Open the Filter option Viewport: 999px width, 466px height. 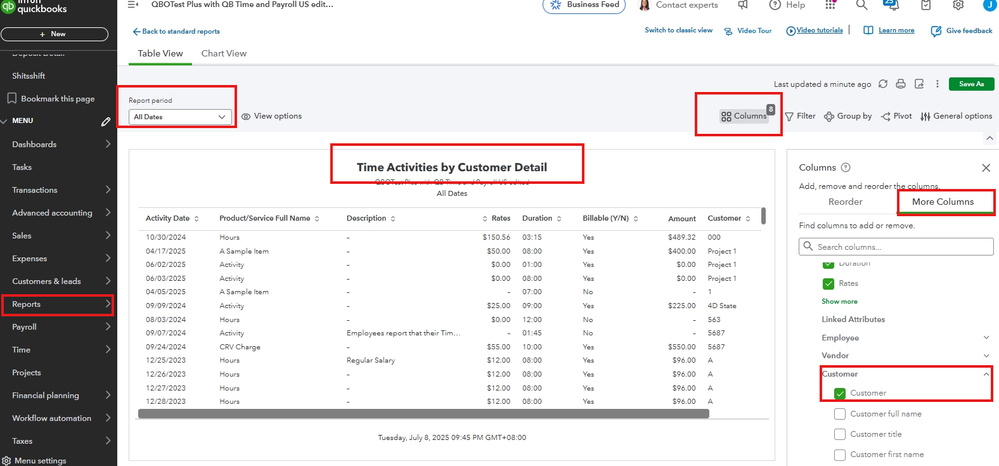coord(800,117)
